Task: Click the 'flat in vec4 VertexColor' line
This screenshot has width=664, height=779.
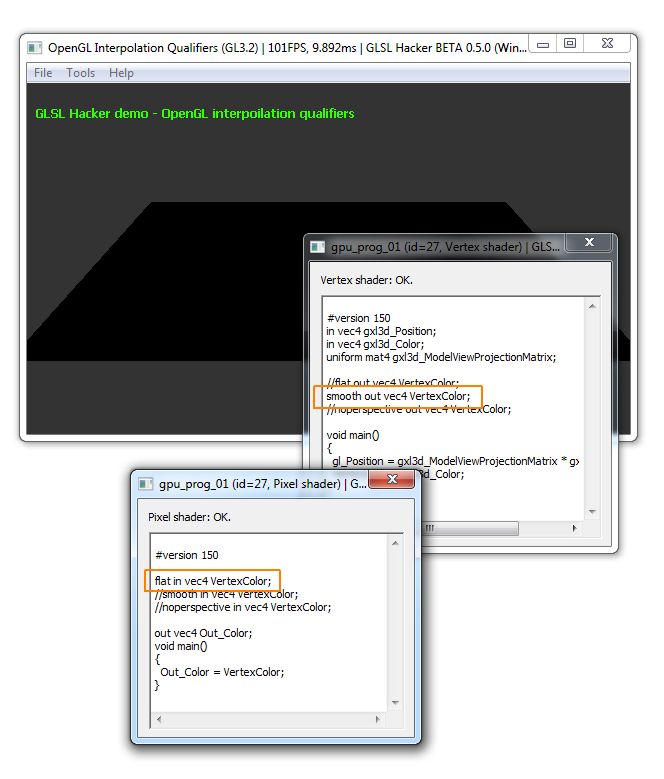Action: pos(213,580)
